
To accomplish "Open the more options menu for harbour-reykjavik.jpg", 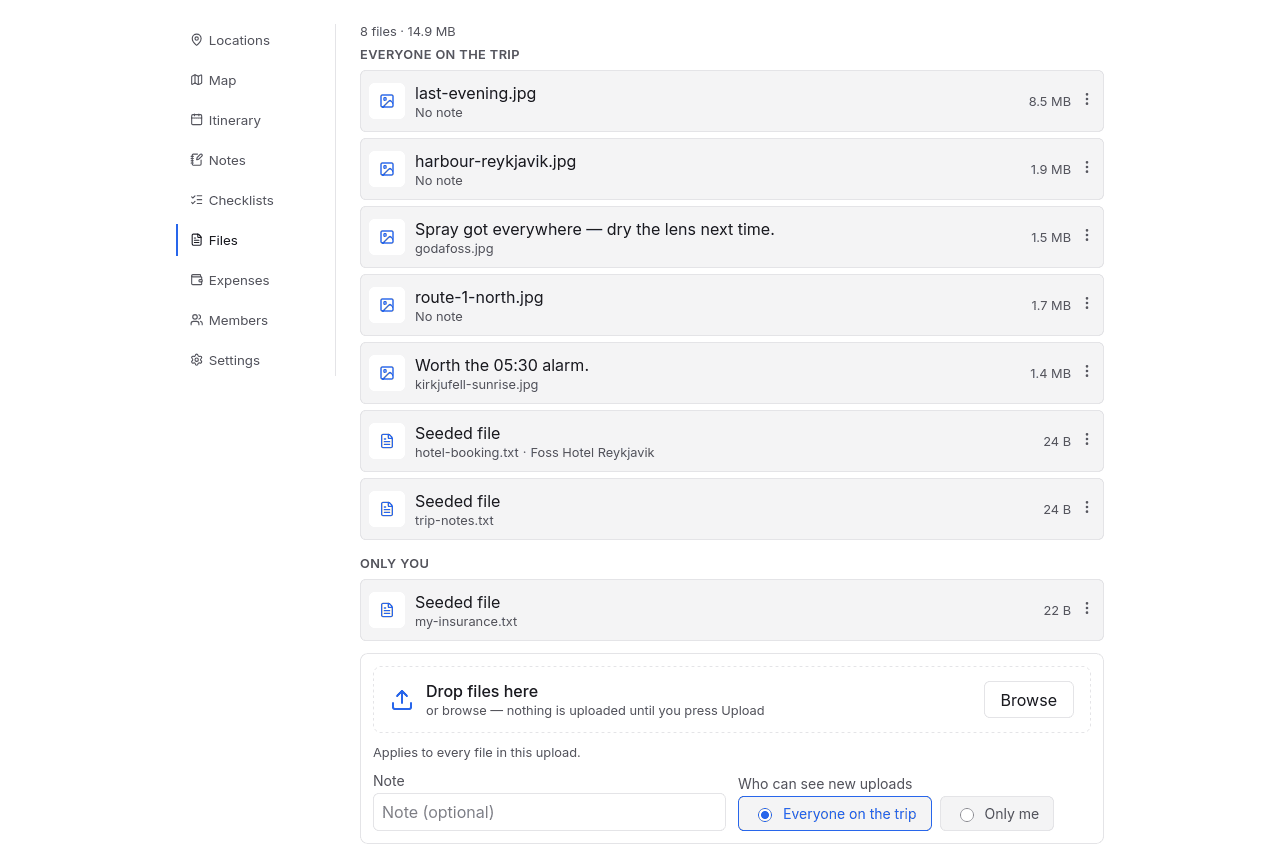I will pyautogui.click(x=1087, y=168).
